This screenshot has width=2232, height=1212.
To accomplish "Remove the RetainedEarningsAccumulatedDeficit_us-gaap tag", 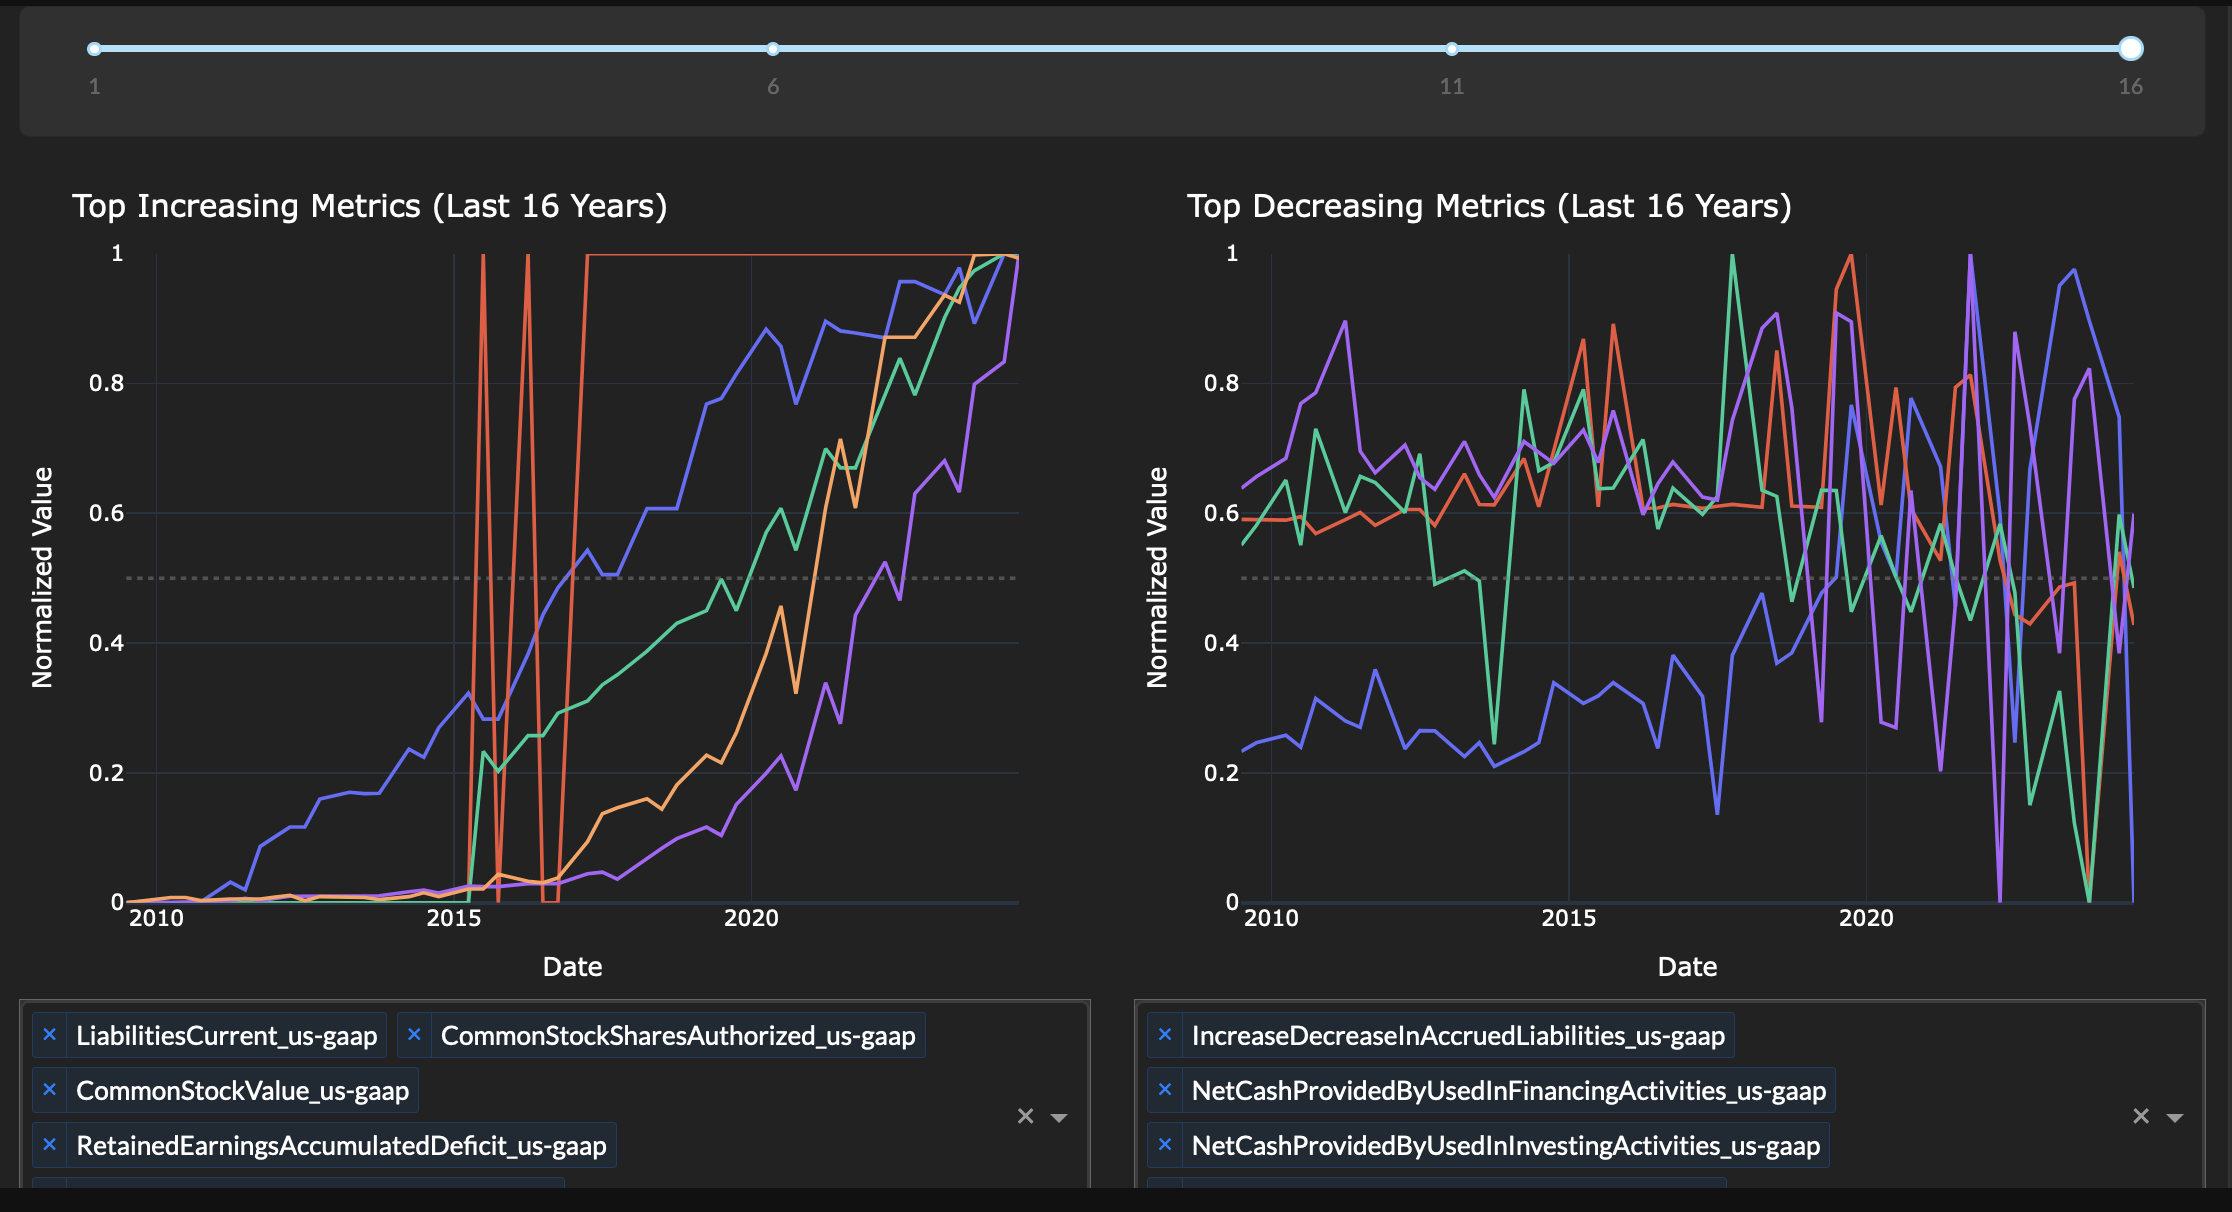I will click(x=50, y=1145).
